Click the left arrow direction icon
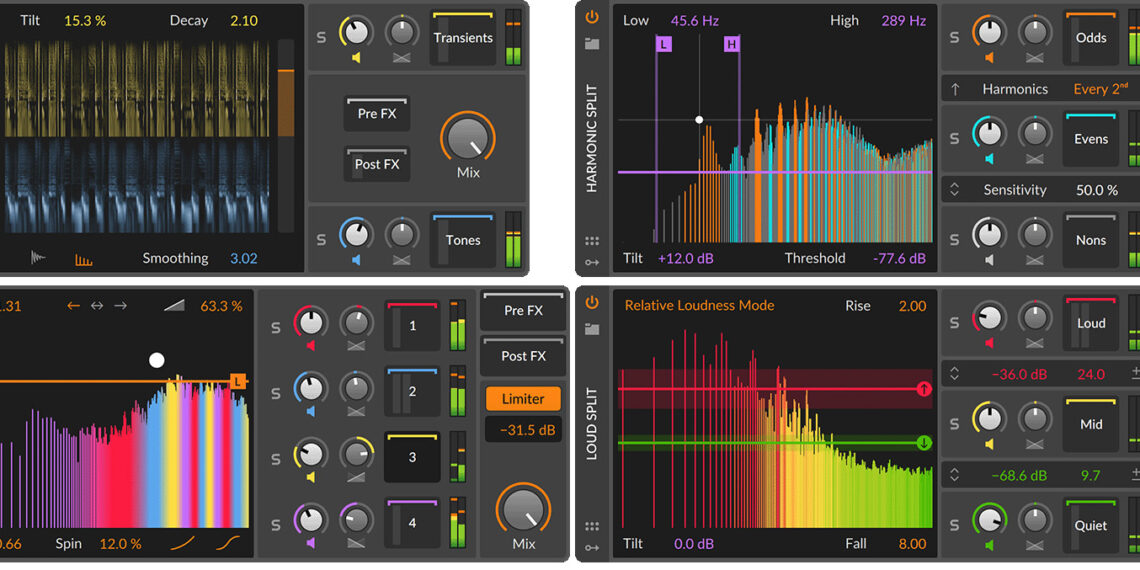Image resolution: width=1140 pixels, height=570 pixels. [x=73, y=306]
